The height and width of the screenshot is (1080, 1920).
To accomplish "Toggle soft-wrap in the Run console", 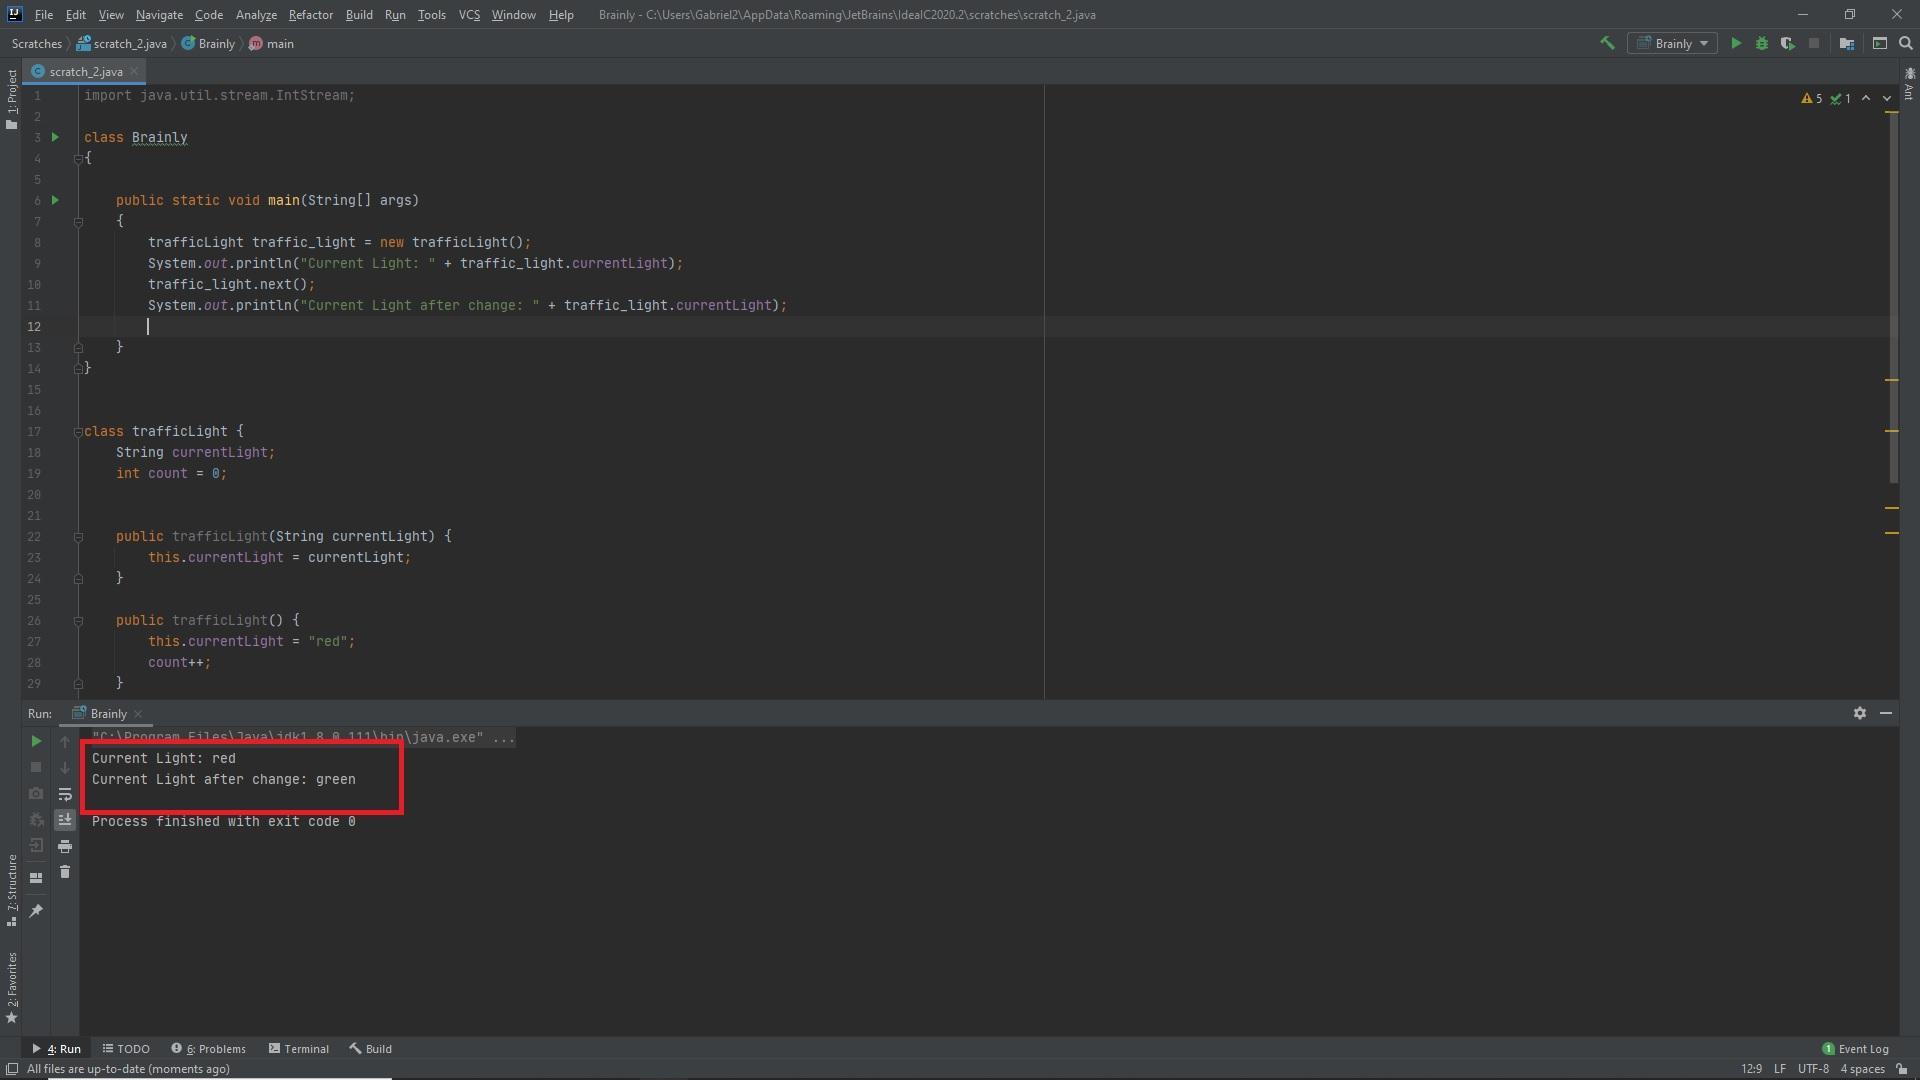I will pos(65,794).
